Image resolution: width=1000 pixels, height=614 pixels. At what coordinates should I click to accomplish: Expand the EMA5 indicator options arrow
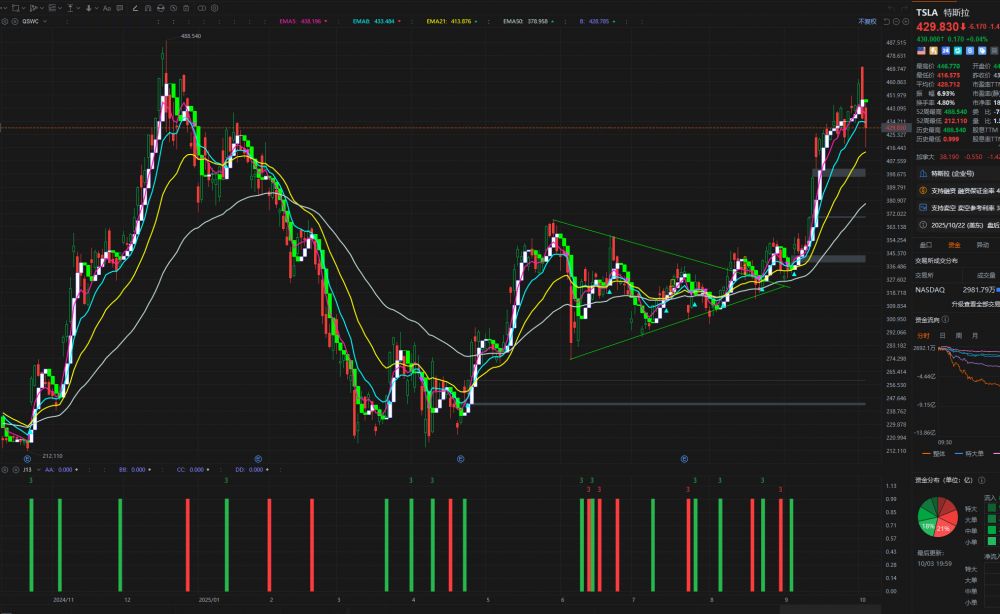[326, 21]
